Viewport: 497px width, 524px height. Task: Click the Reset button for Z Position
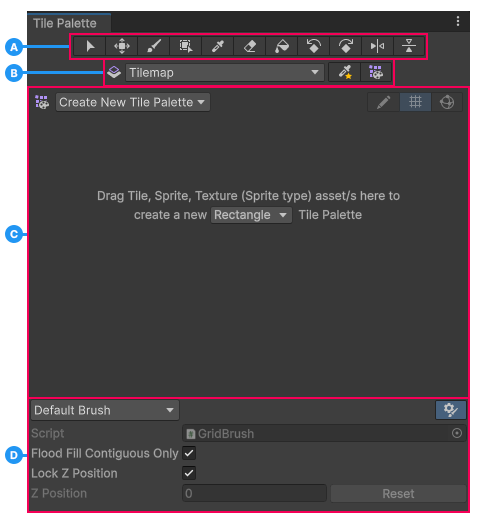pos(398,494)
